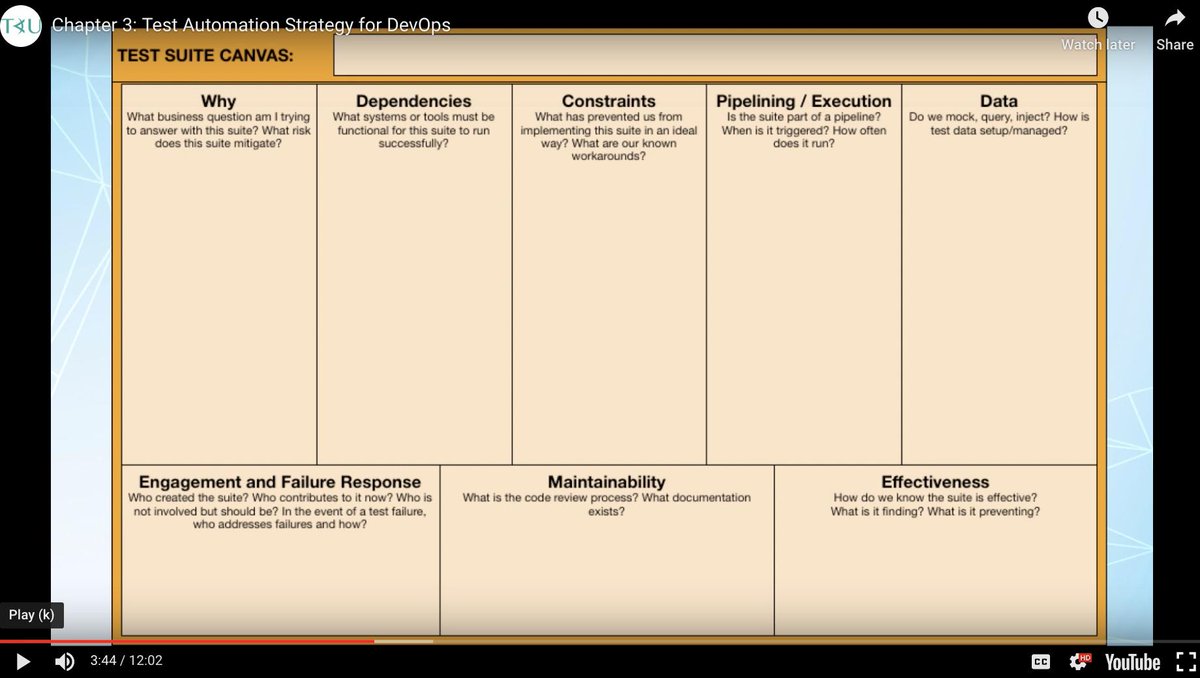The height and width of the screenshot is (678, 1200).
Task: Seek forward using the progress bar
Action: click(x=600, y=641)
